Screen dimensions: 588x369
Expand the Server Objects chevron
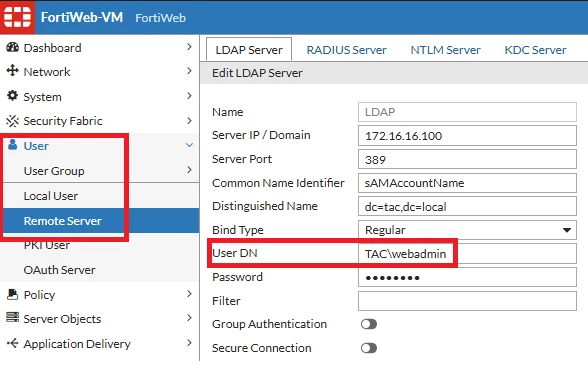189,318
